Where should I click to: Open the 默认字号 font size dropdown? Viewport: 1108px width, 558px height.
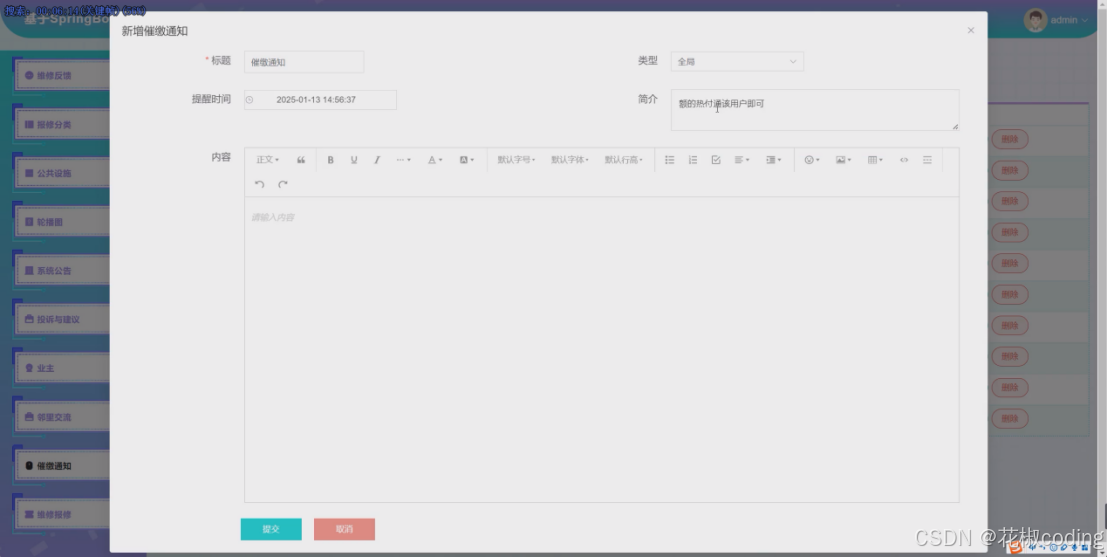[516, 160]
